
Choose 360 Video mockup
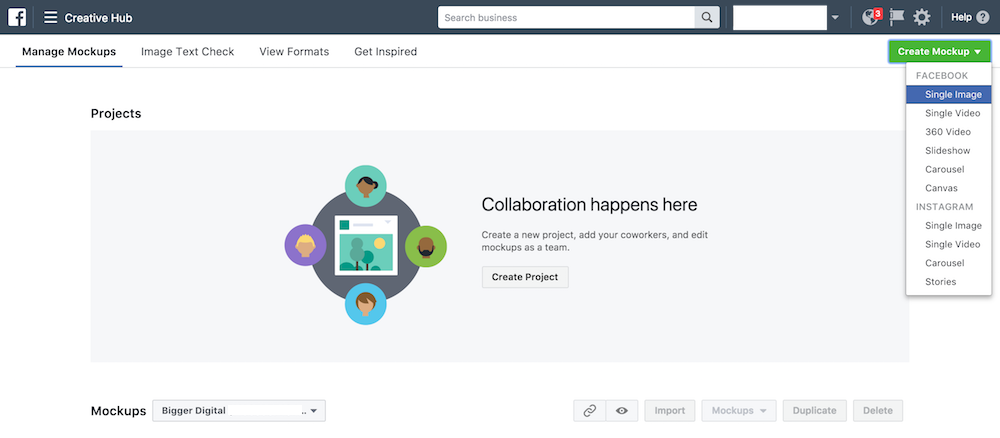[x=948, y=132]
